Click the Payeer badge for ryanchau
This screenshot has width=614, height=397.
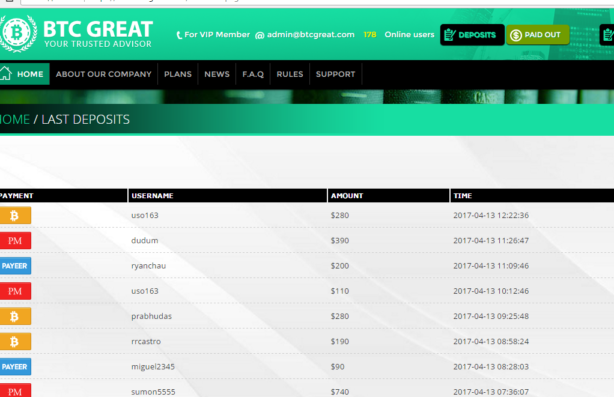pyautogui.click(x=15, y=266)
